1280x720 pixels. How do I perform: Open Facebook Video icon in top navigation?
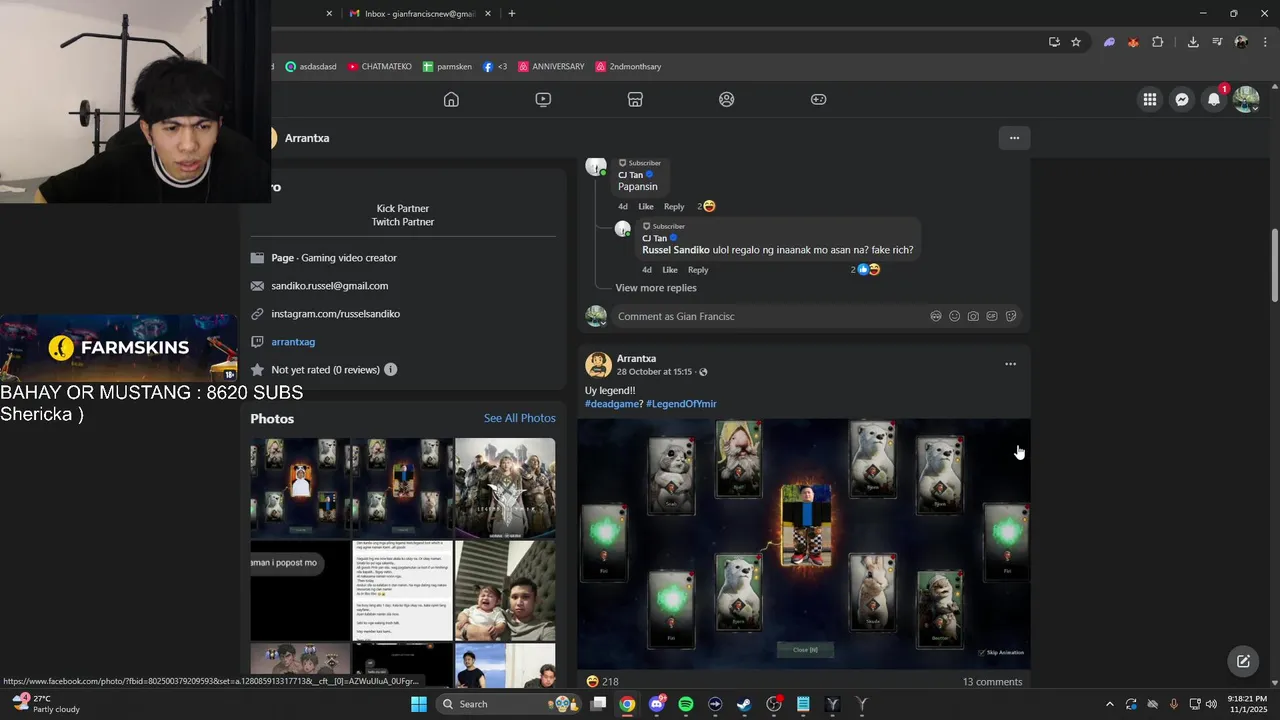pos(543,99)
